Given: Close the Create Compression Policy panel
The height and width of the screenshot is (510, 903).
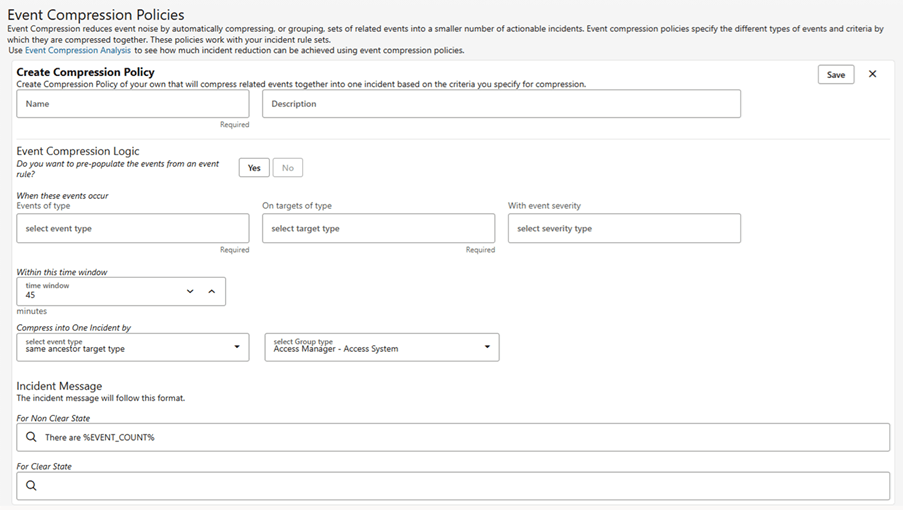Looking at the screenshot, I should click(x=872, y=74).
